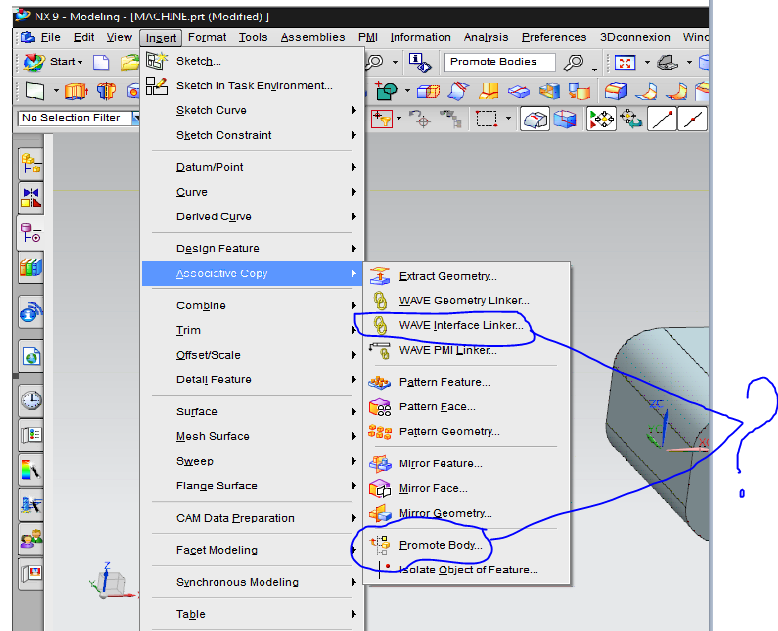The height and width of the screenshot is (631, 778).
Task: Click the Pattern Feature icon
Action: pyautogui.click(x=380, y=382)
